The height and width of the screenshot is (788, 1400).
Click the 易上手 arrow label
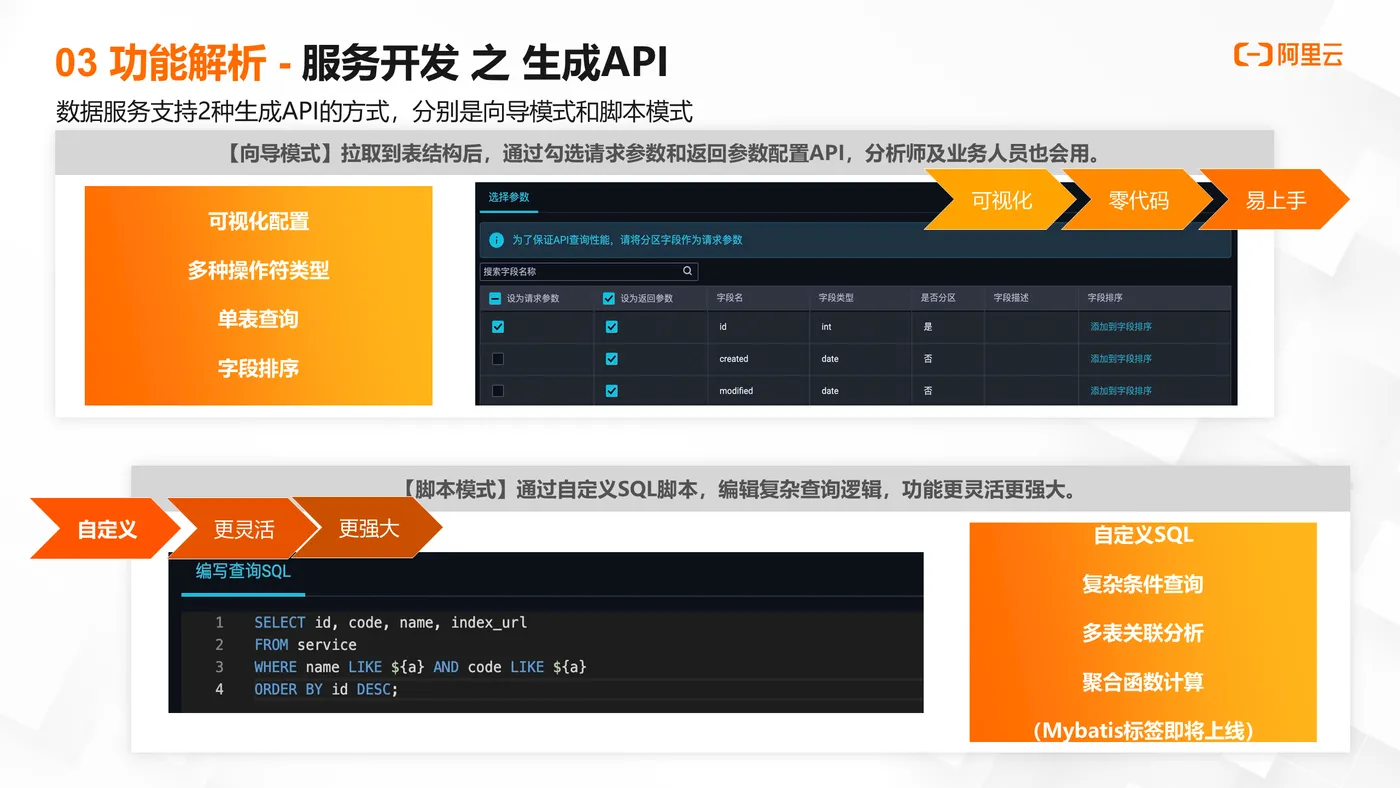1276,200
